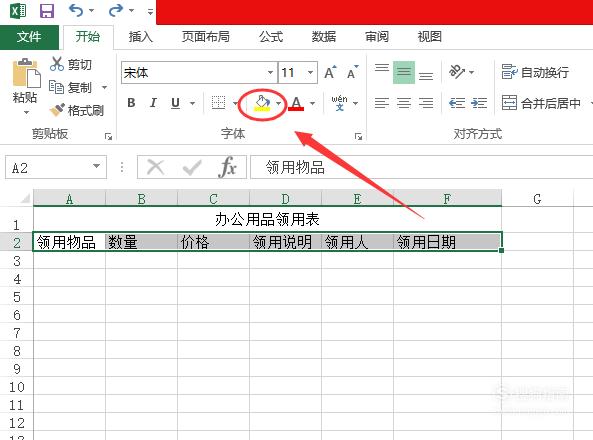Switch to the 插入 tab

click(140, 37)
